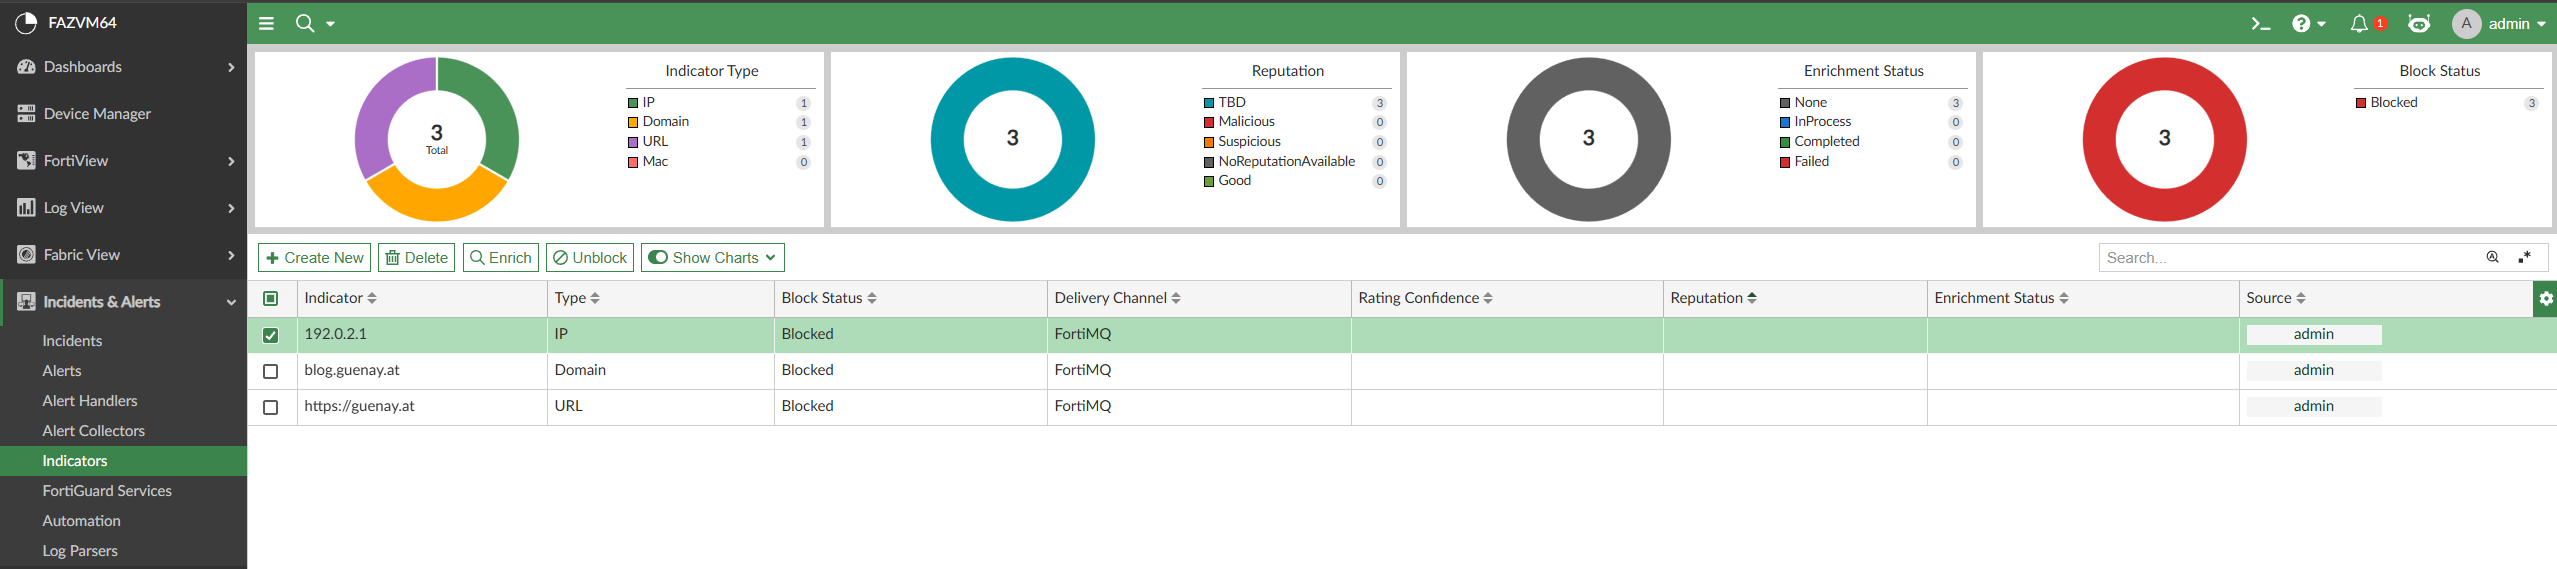
Task: Open the help question mark menu
Action: [x=2301, y=23]
